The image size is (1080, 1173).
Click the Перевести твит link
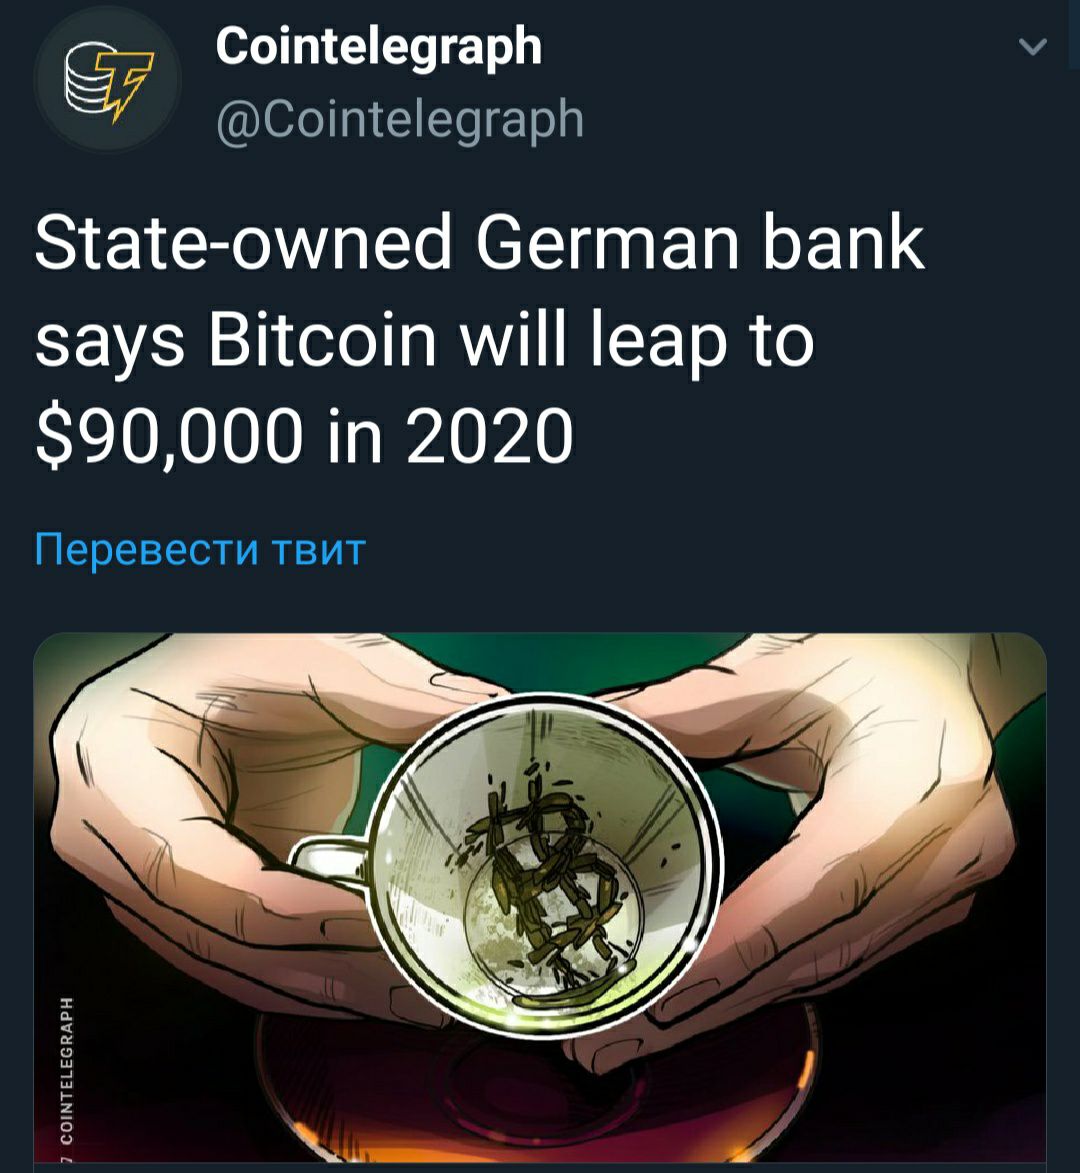(x=200, y=549)
